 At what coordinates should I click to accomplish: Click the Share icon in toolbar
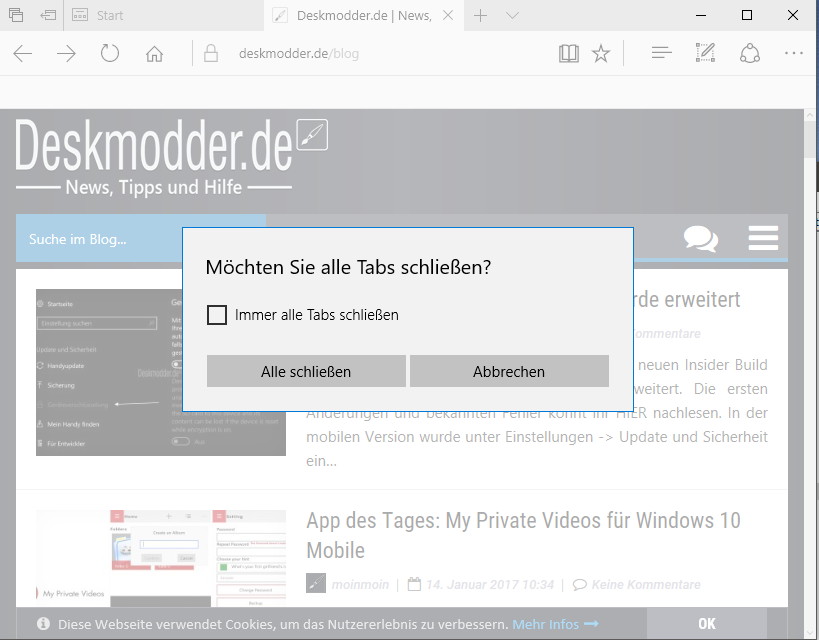point(750,53)
